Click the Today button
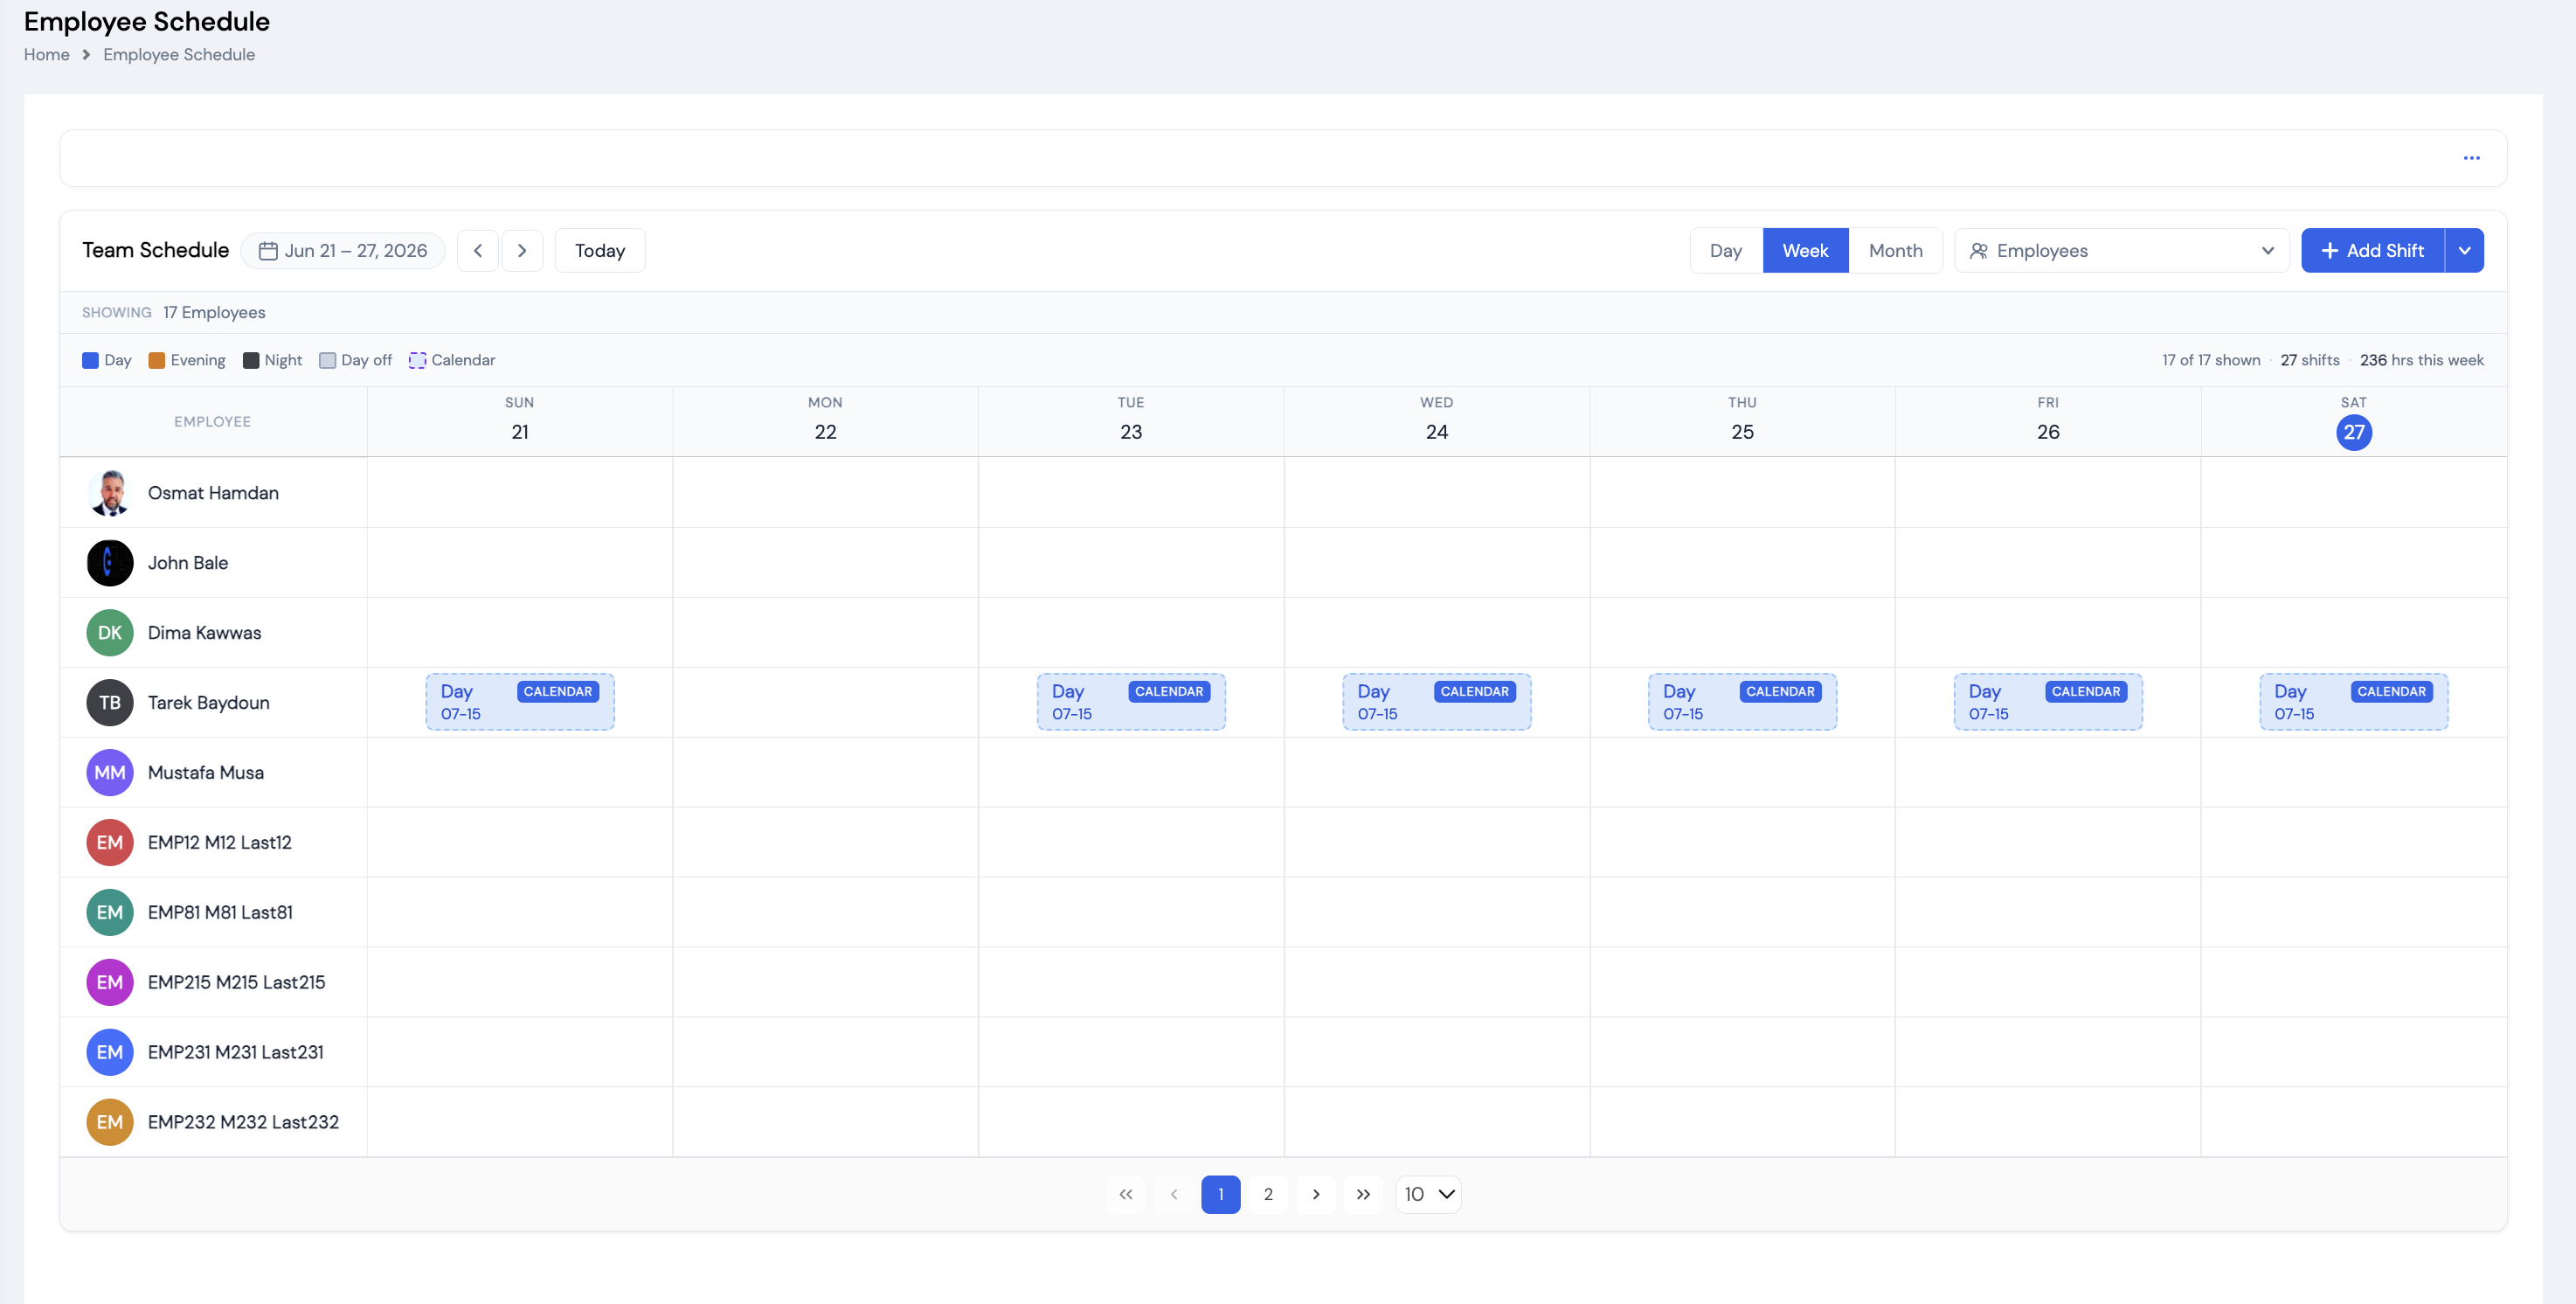The image size is (2576, 1304). [x=600, y=251]
